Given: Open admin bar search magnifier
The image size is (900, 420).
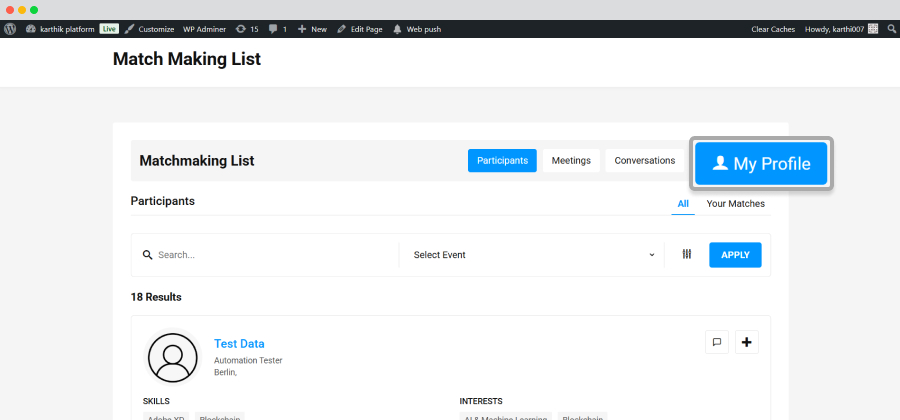Looking at the screenshot, I should pos(891,29).
